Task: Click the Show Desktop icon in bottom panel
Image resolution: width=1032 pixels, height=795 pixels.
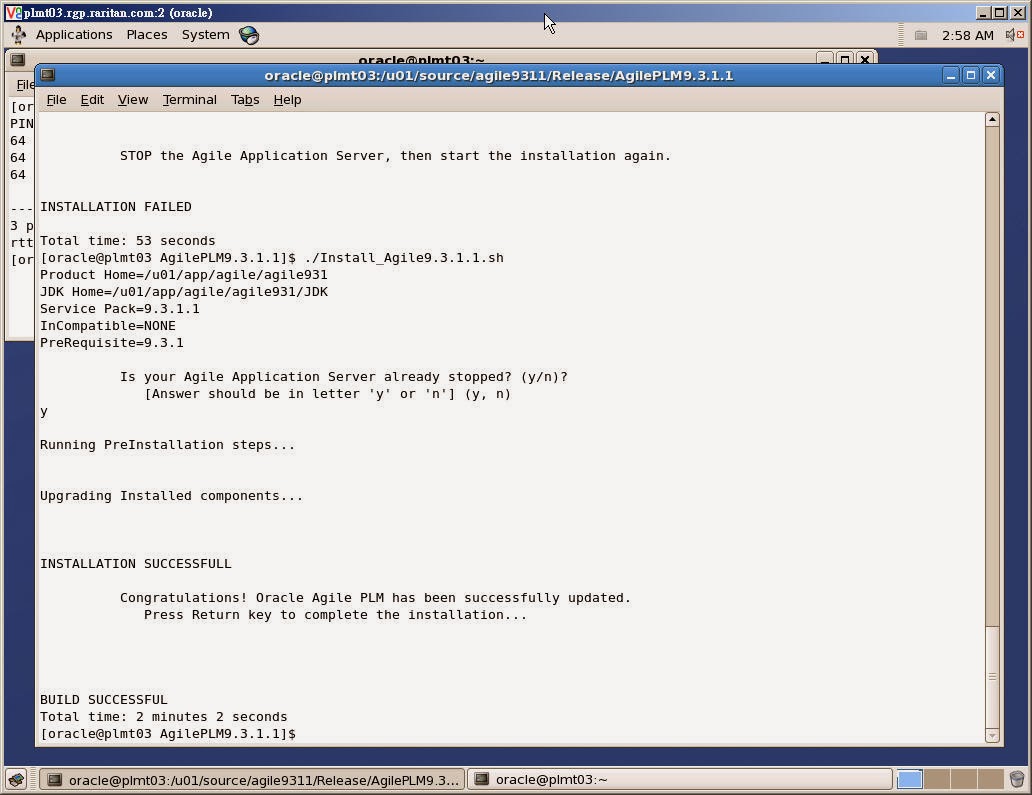Action: [16, 780]
